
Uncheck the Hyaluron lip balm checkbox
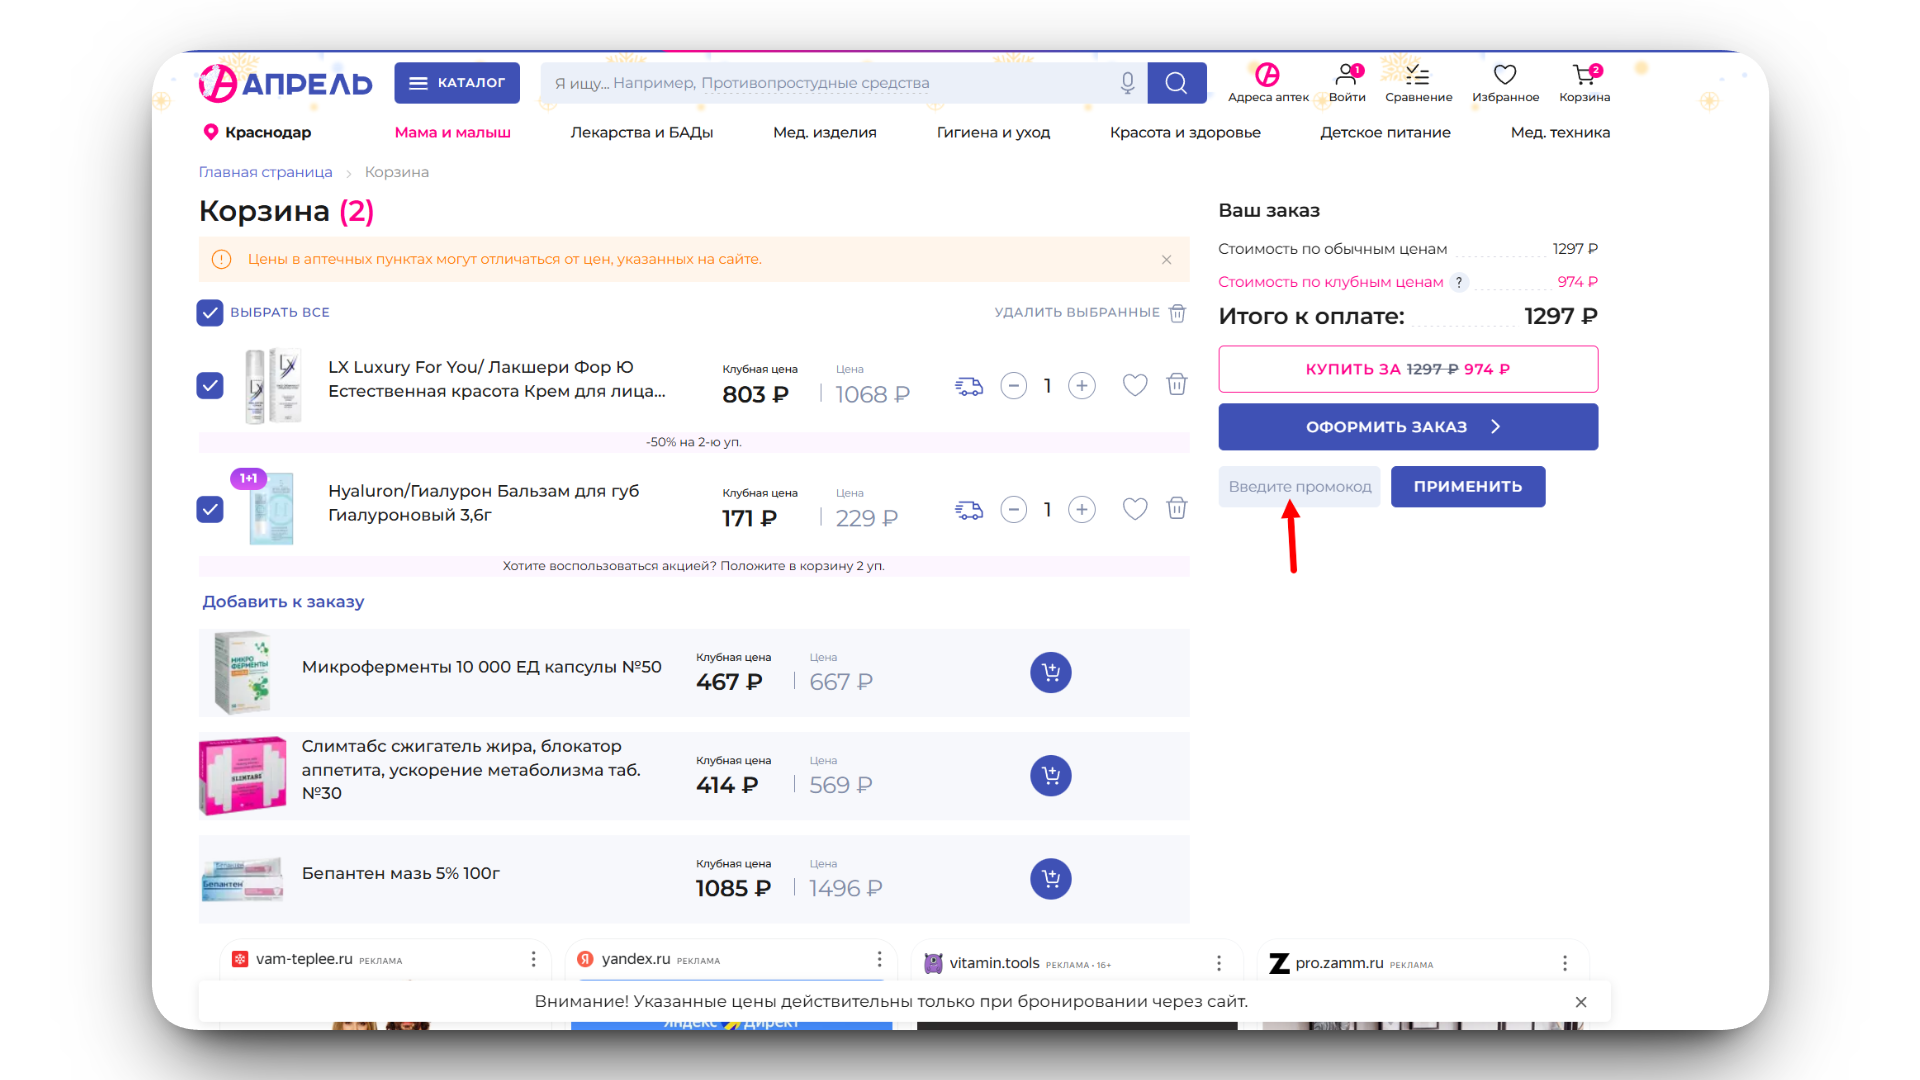[210, 510]
